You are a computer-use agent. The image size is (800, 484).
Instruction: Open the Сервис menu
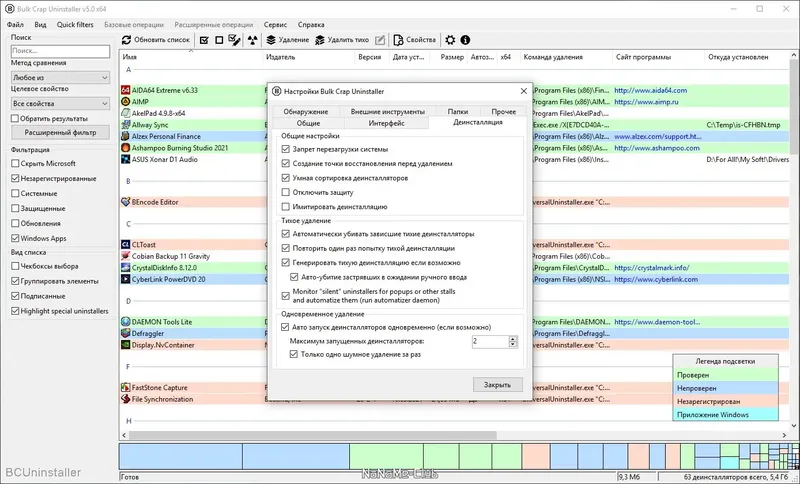tap(276, 24)
